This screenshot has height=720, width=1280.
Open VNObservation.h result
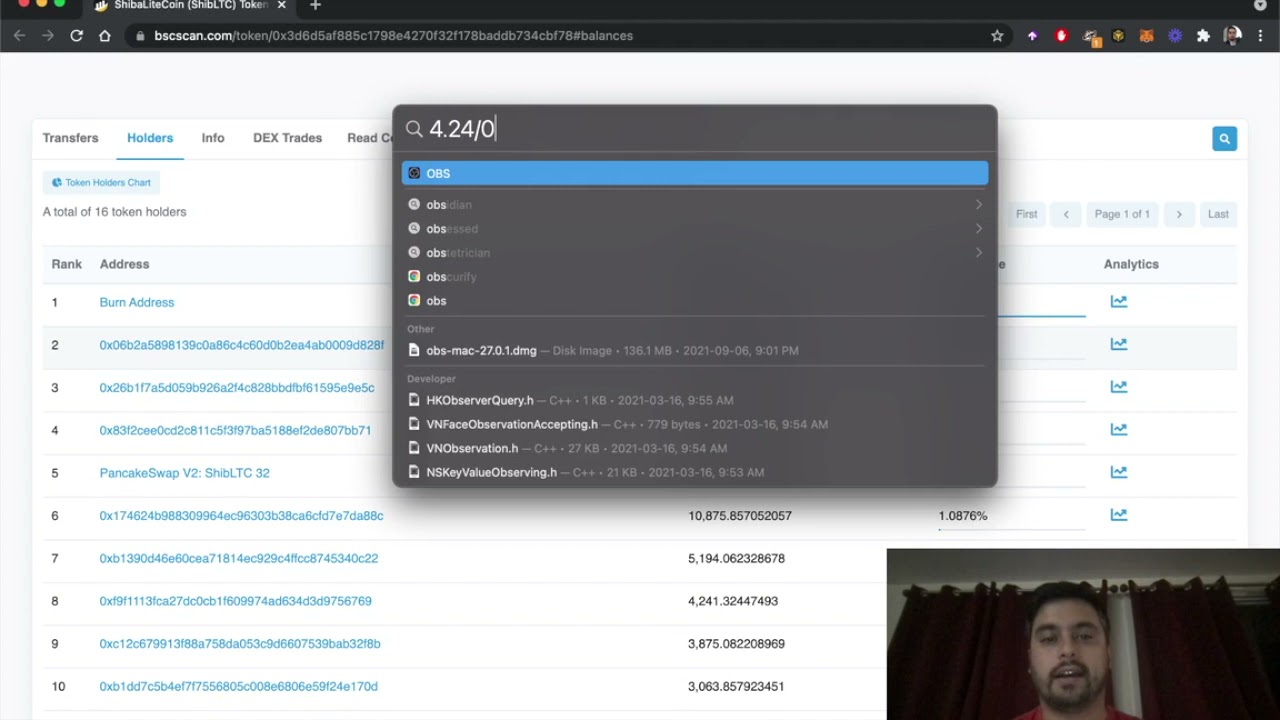click(695, 448)
